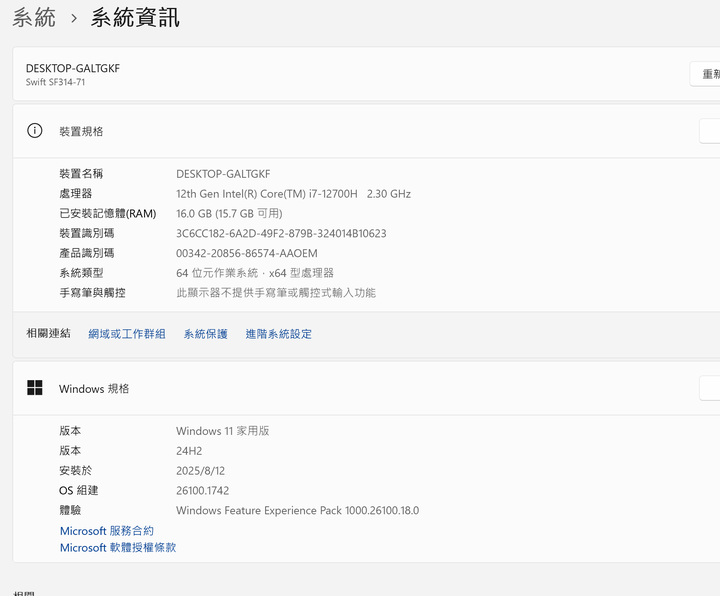
Task: Open the 進階系統設定 link
Action: tap(279, 334)
